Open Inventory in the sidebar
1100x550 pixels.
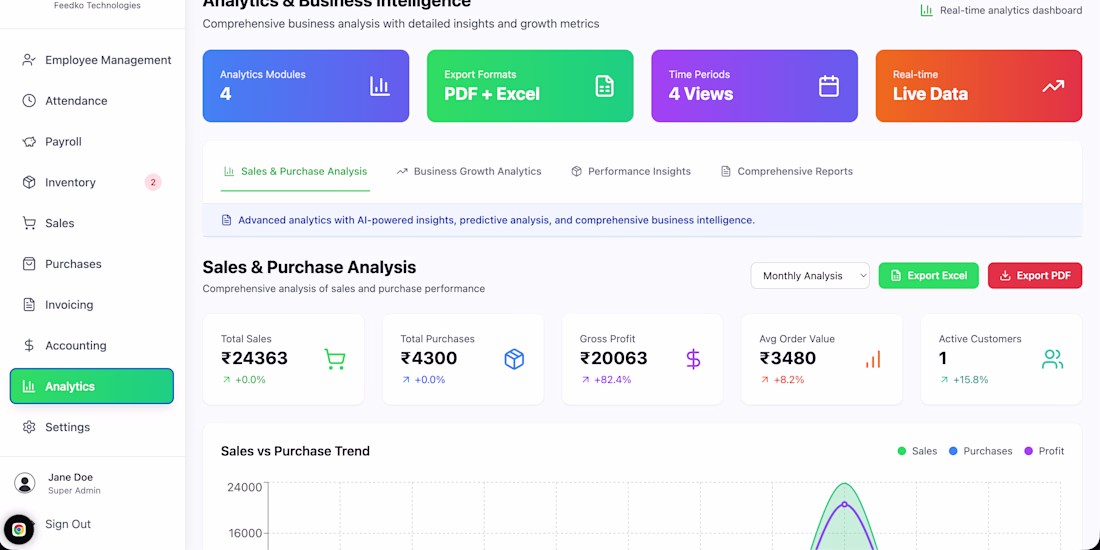click(x=70, y=182)
